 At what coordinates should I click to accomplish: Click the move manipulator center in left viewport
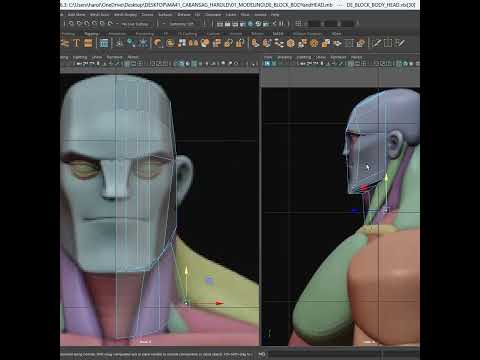click(x=186, y=303)
